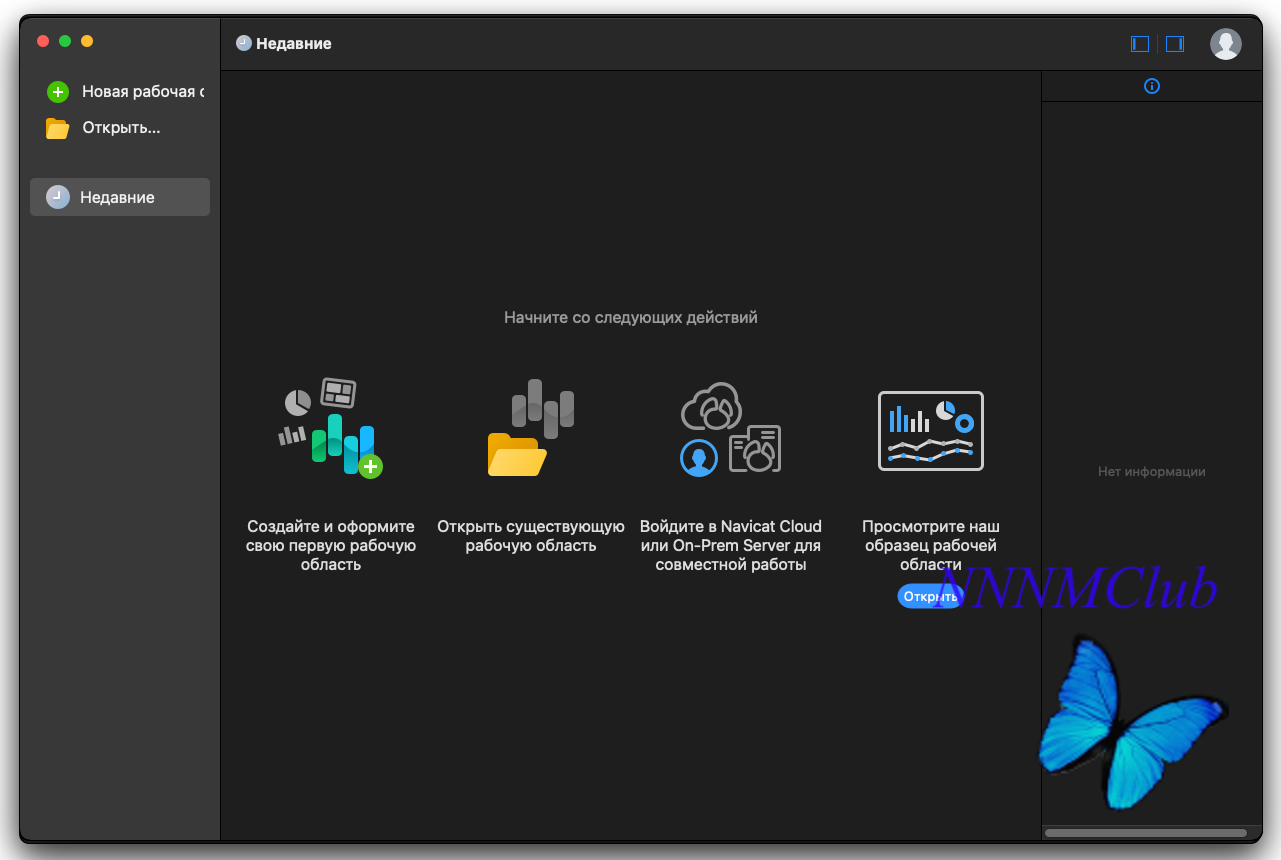Screen dimensions: 1281x860
Task: Toggle the left sidebar panel
Action: [1140, 44]
